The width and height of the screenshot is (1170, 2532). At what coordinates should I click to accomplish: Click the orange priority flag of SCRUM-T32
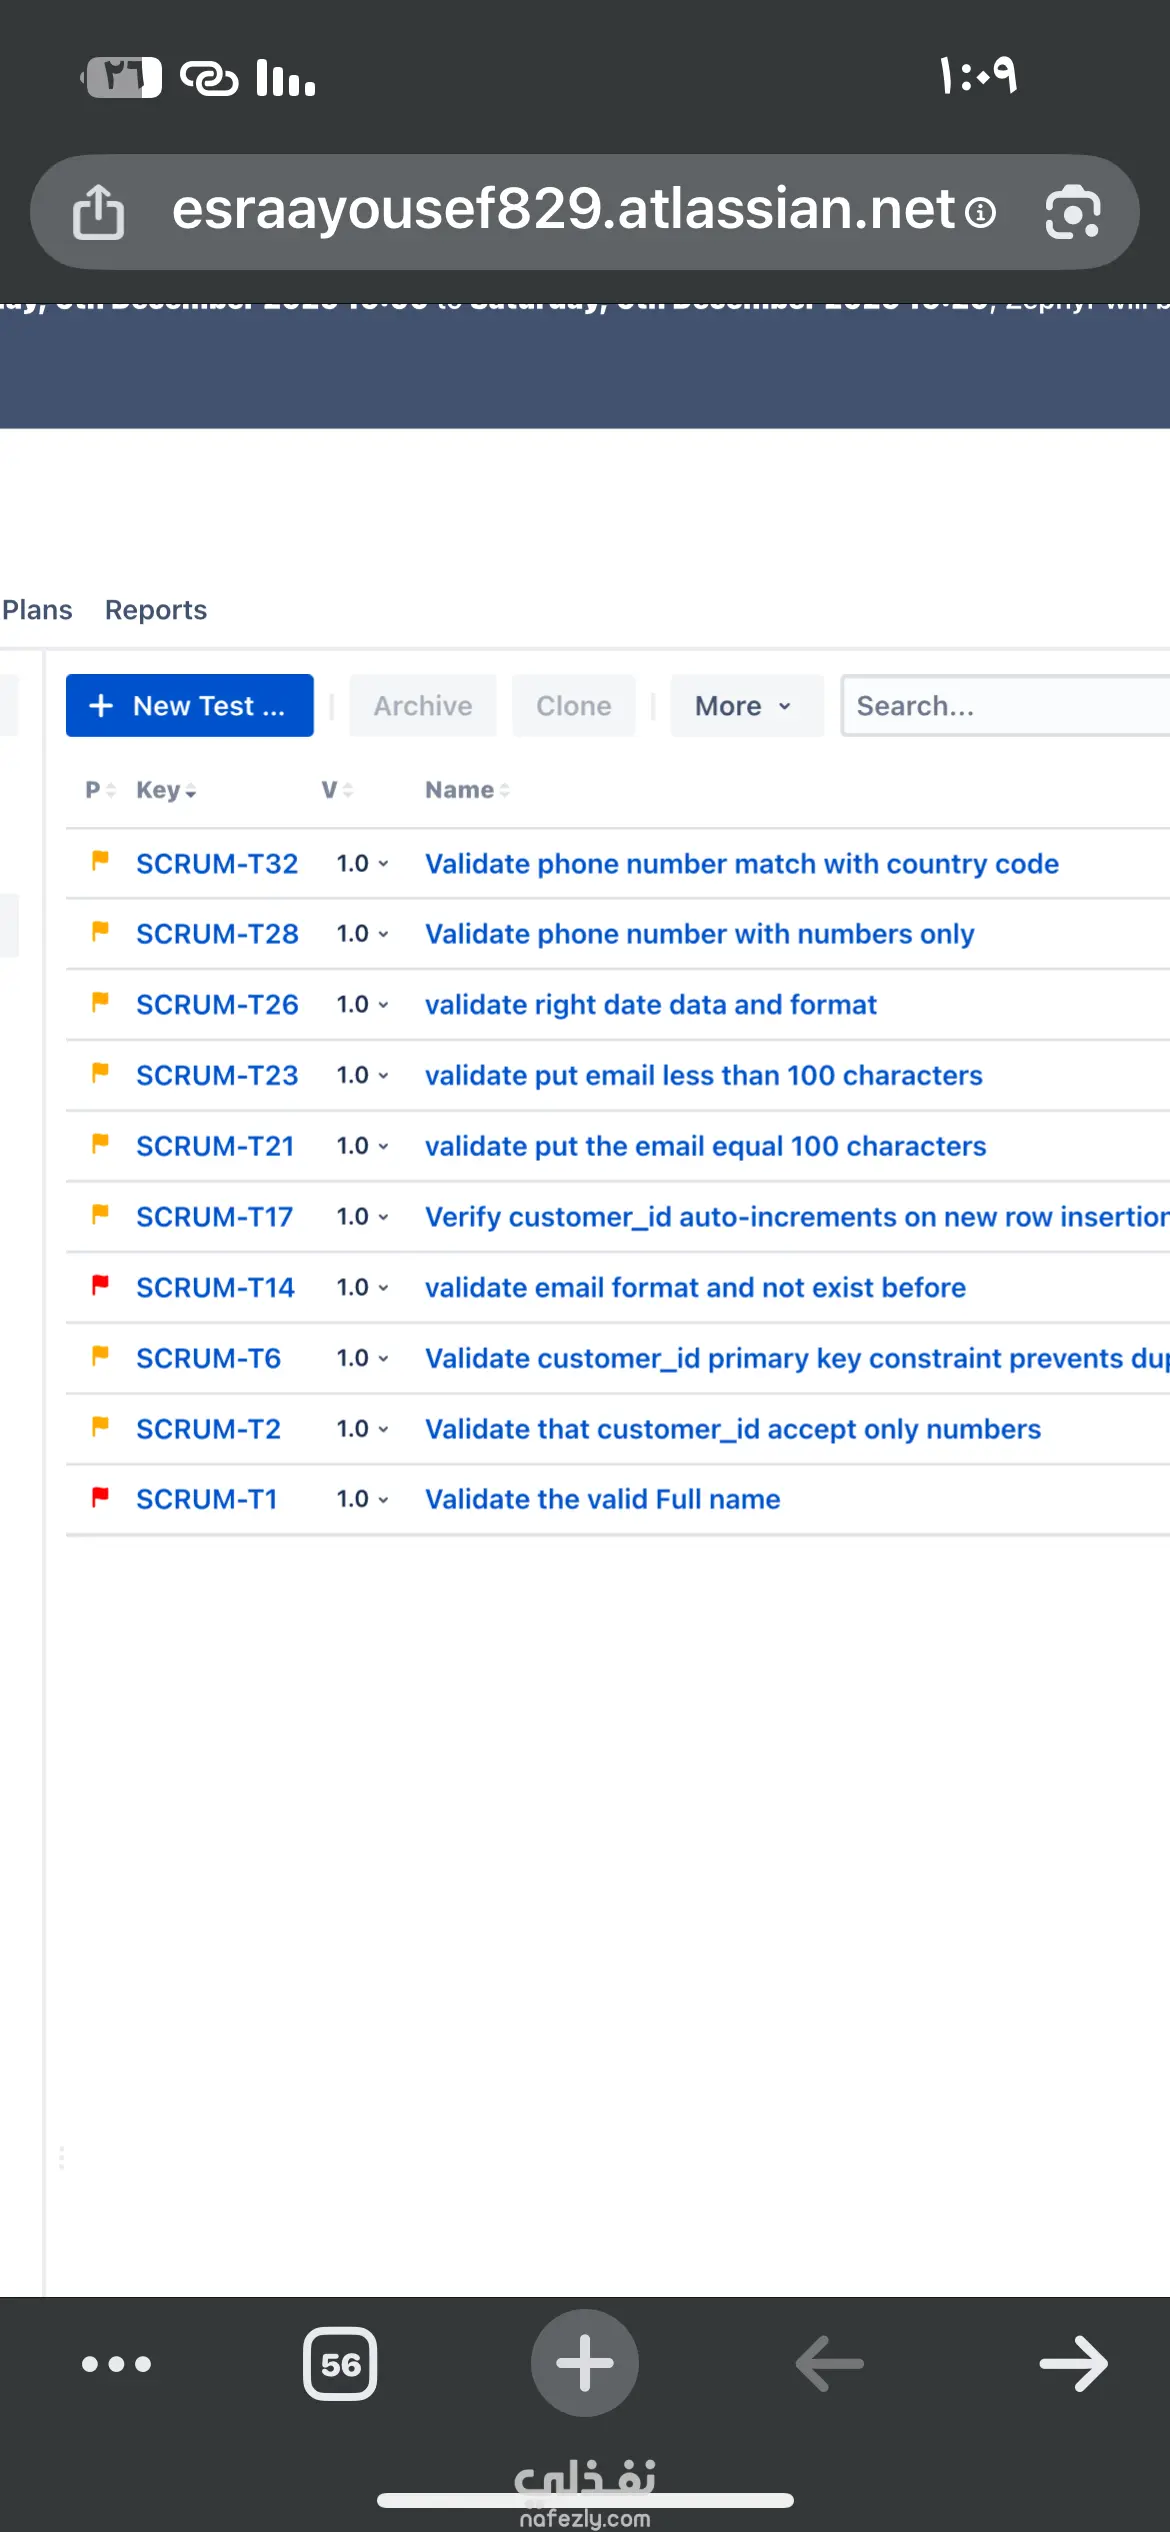coord(100,861)
